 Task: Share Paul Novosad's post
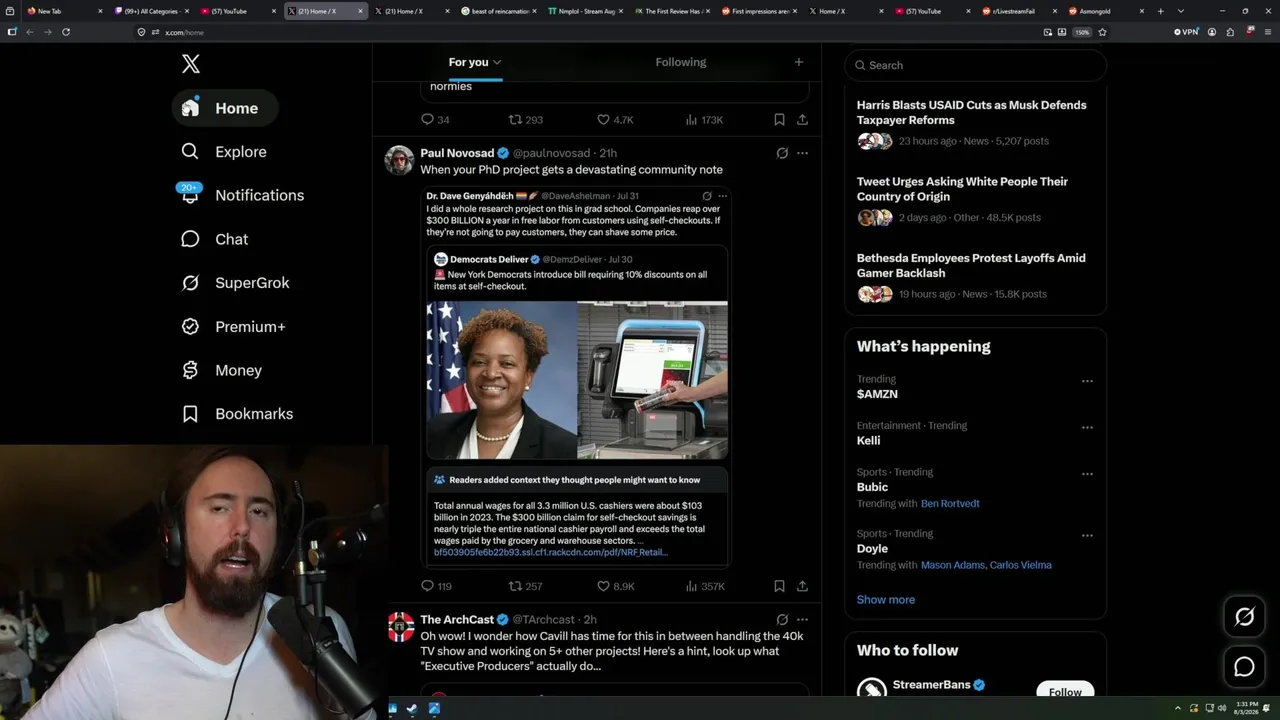[x=802, y=586]
